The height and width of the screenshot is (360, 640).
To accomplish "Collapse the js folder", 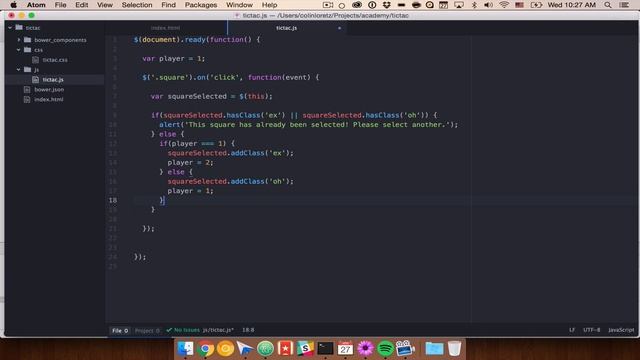I will pos(18,70).
